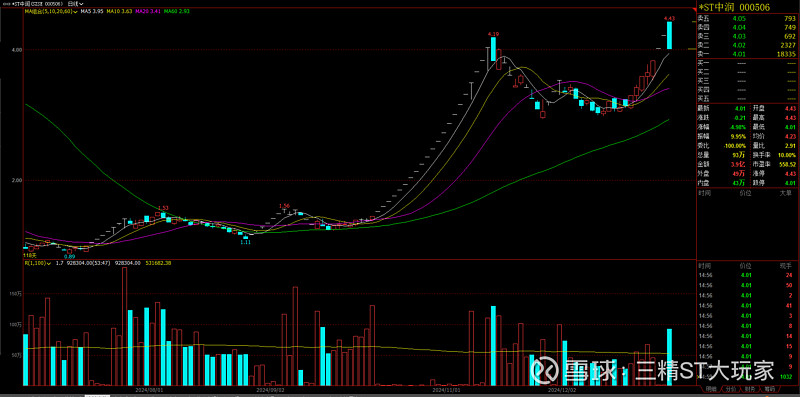The image size is (800, 397).
Task: Click the 2024/11/01 date axis label
Action: coord(446,389)
